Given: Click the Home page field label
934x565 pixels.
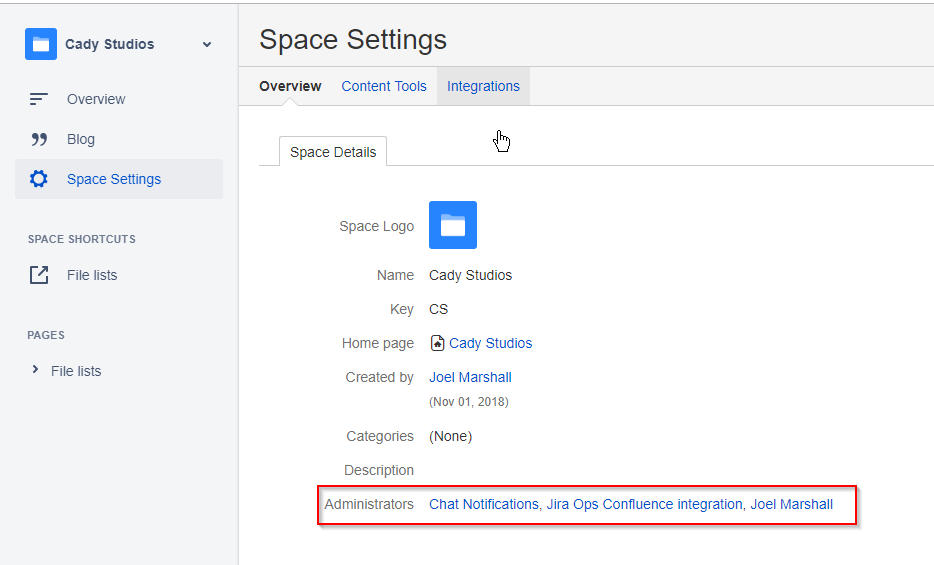Looking at the screenshot, I should pos(377,343).
